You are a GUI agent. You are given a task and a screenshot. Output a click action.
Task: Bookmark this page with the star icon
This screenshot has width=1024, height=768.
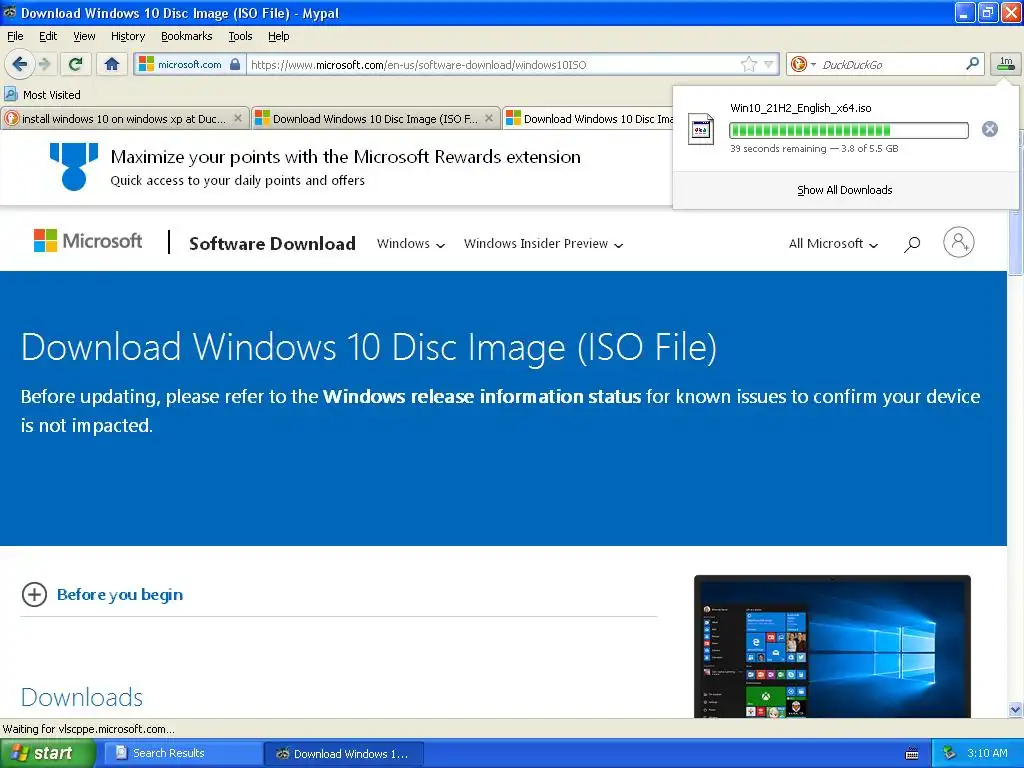(x=748, y=64)
